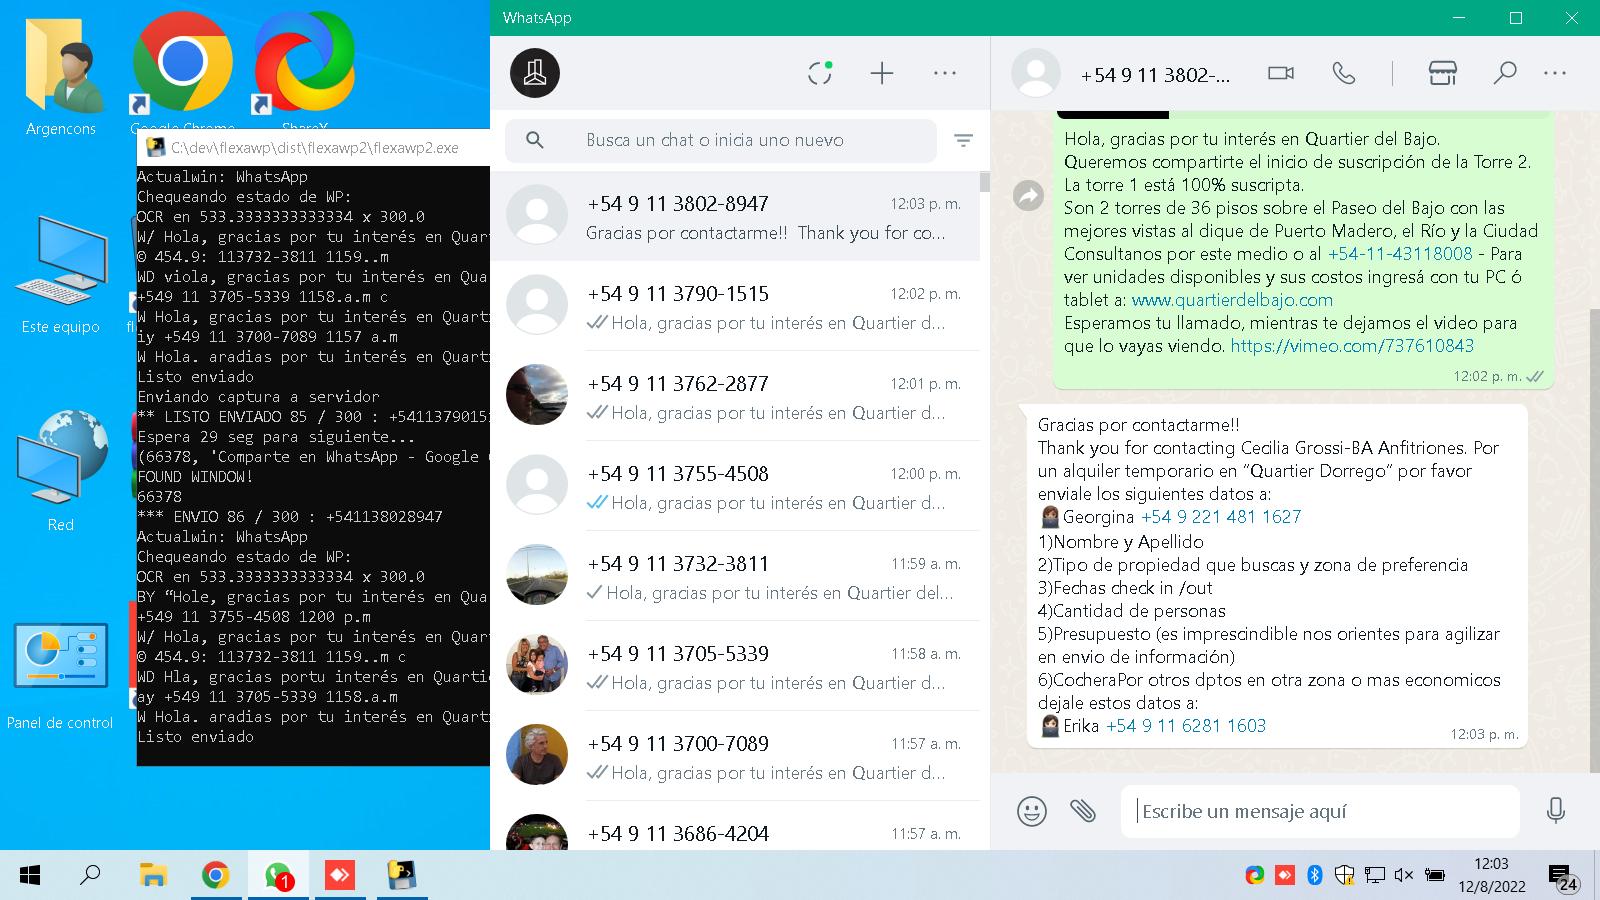Image resolution: width=1600 pixels, height=900 pixels.
Task: Open the AnyDesk taskbar icon
Action: coord(339,876)
